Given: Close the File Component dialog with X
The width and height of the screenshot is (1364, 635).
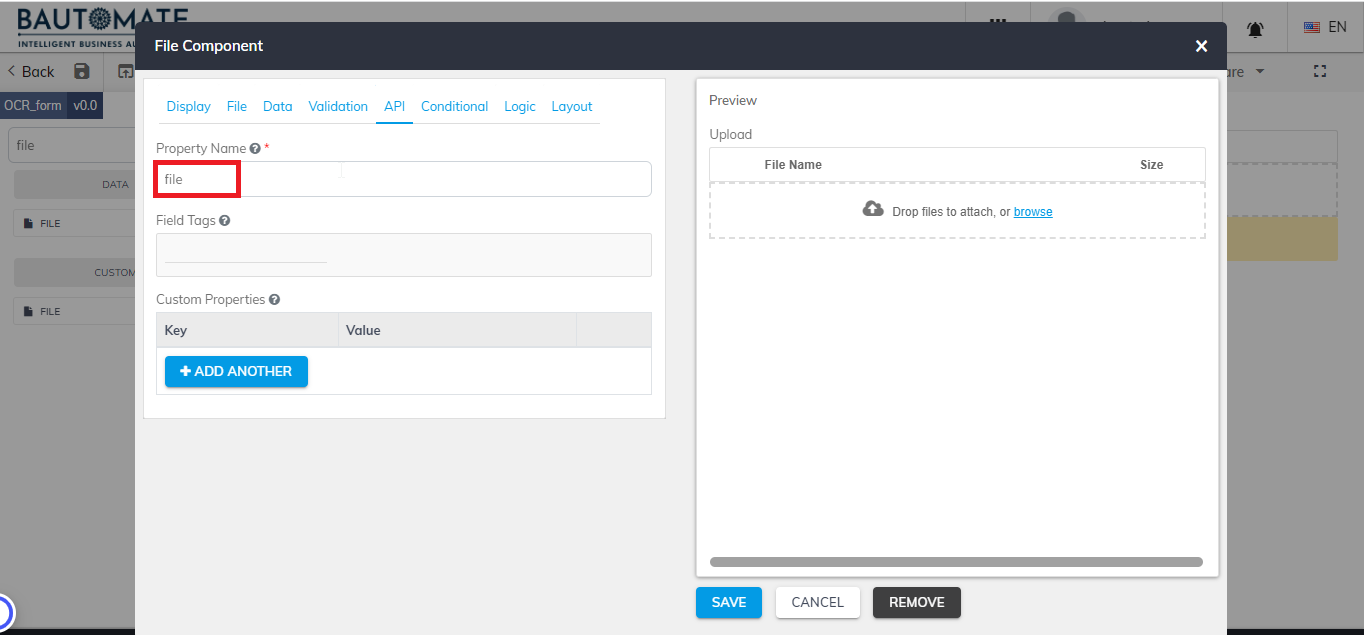Looking at the screenshot, I should [x=1201, y=46].
